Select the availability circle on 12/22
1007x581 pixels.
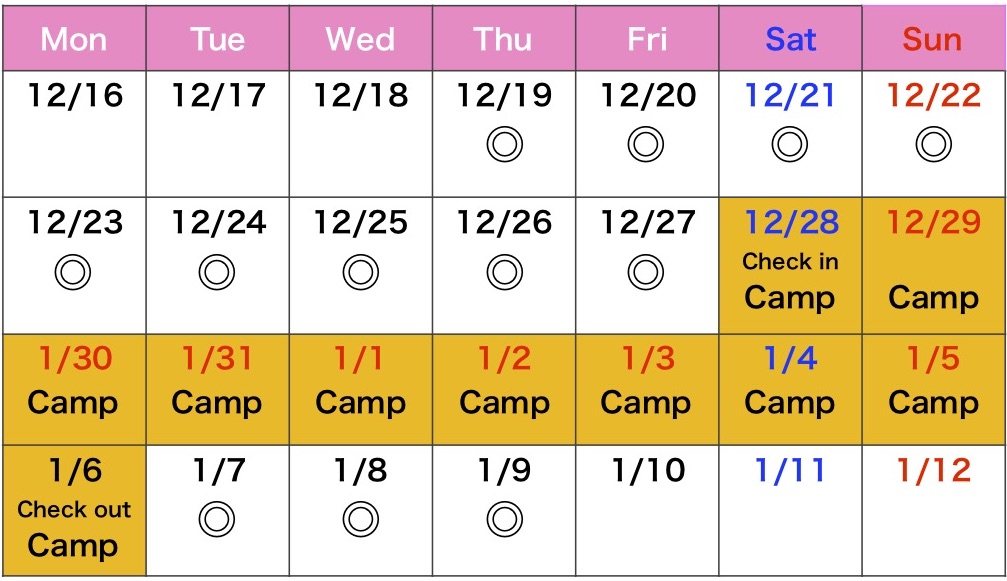click(x=933, y=146)
